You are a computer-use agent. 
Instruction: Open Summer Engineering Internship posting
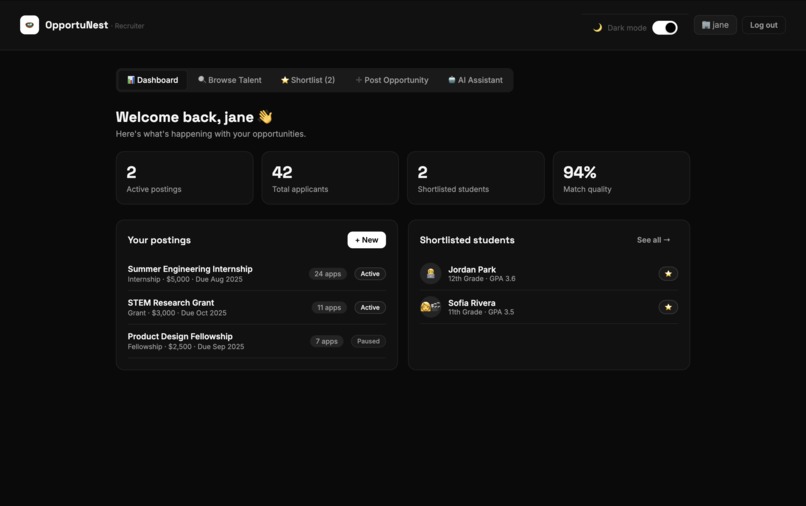pyautogui.click(x=190, y=269)
